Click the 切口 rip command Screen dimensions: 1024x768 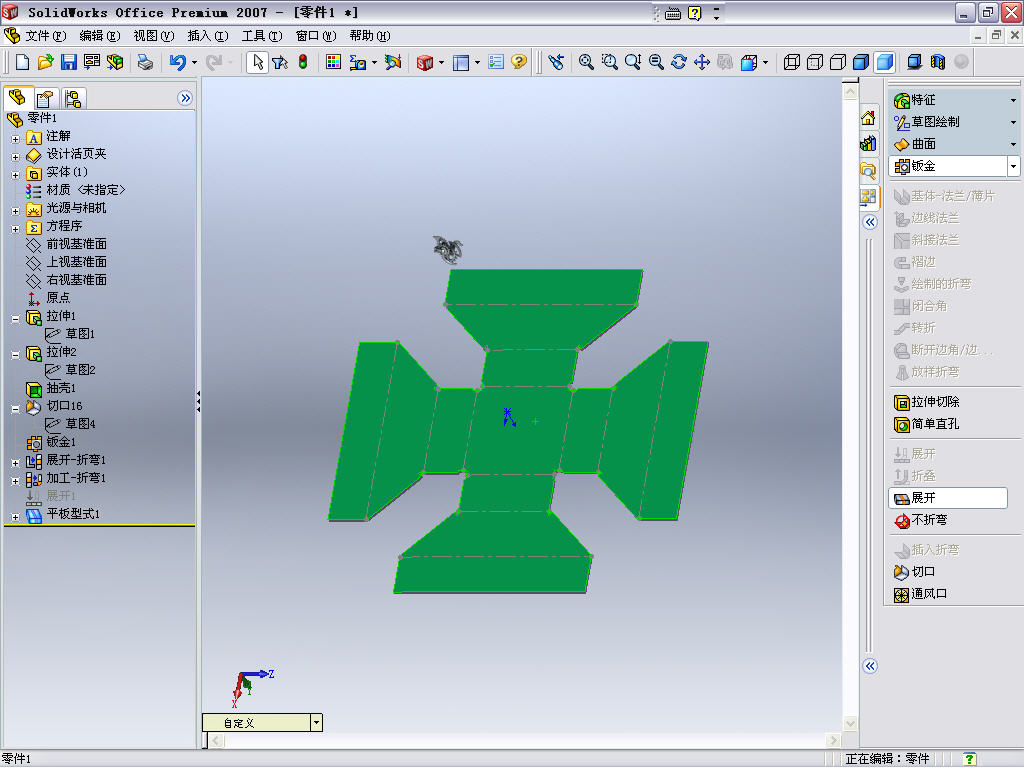click(914, 572)
